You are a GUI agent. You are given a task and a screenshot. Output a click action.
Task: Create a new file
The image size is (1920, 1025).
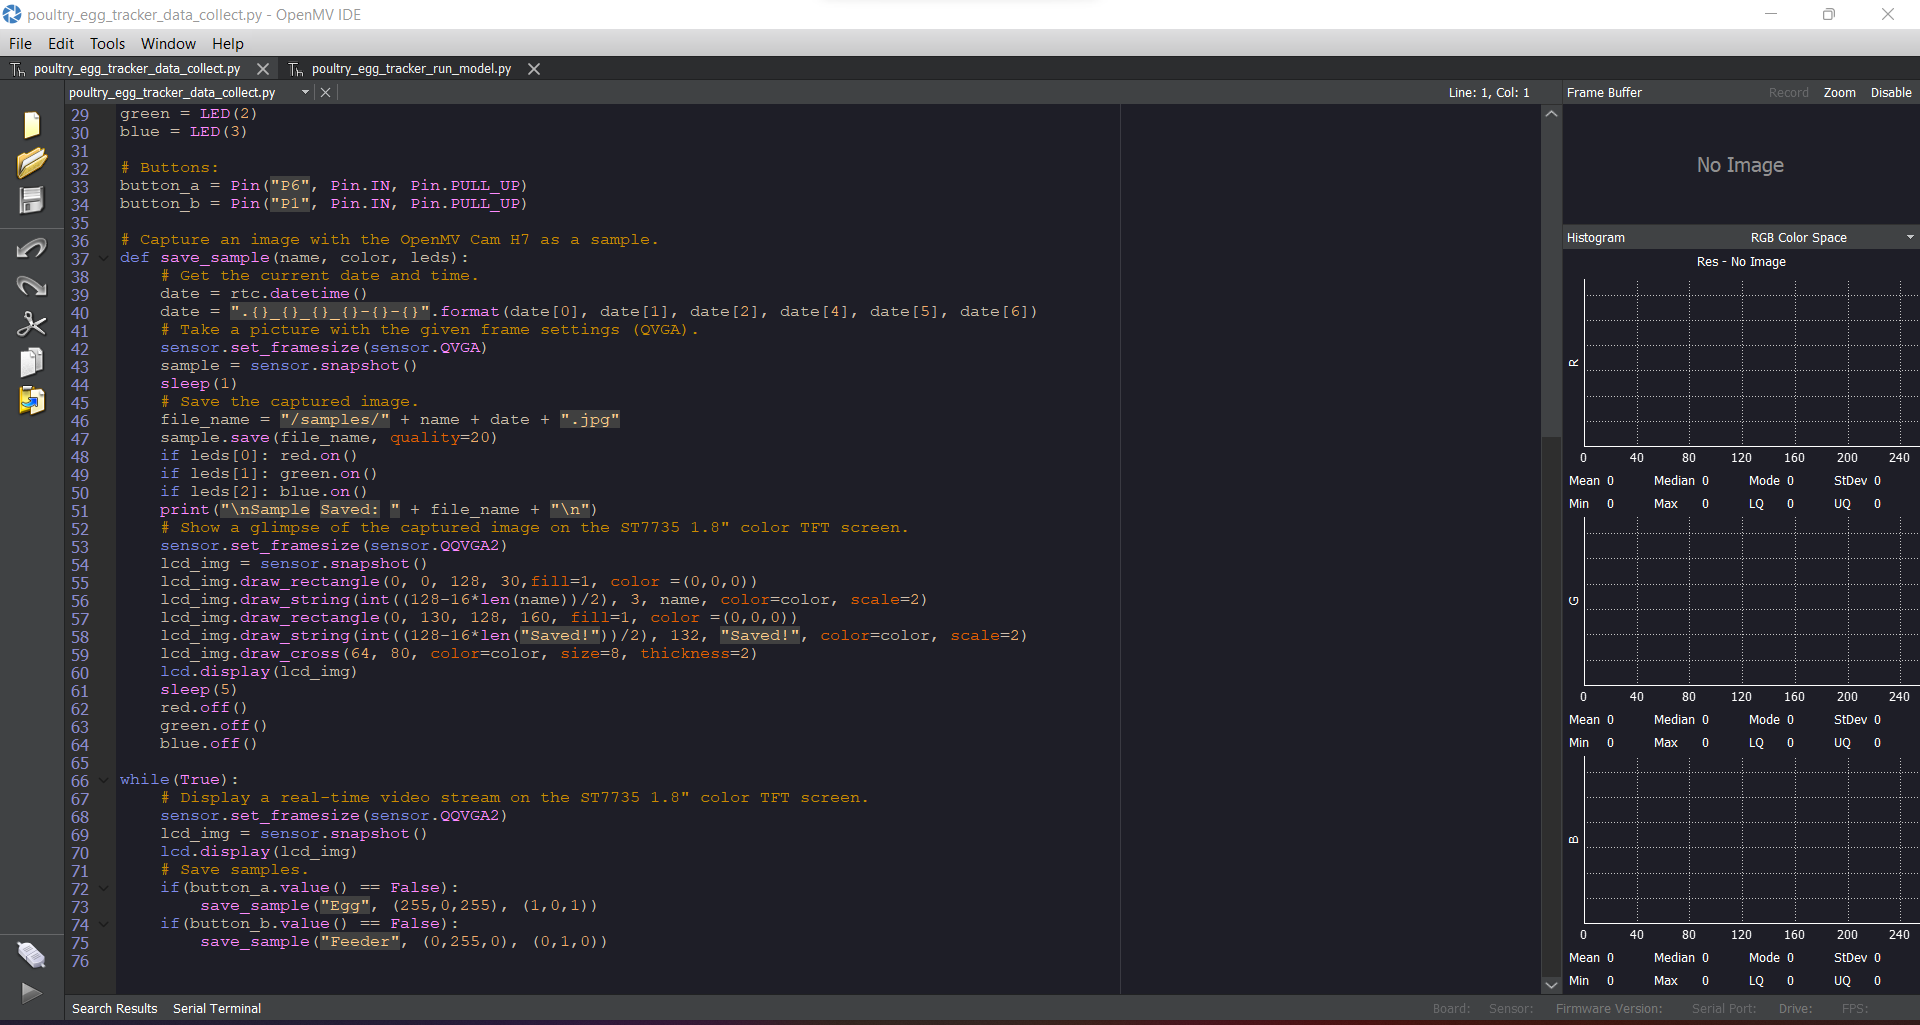point(31,124)
